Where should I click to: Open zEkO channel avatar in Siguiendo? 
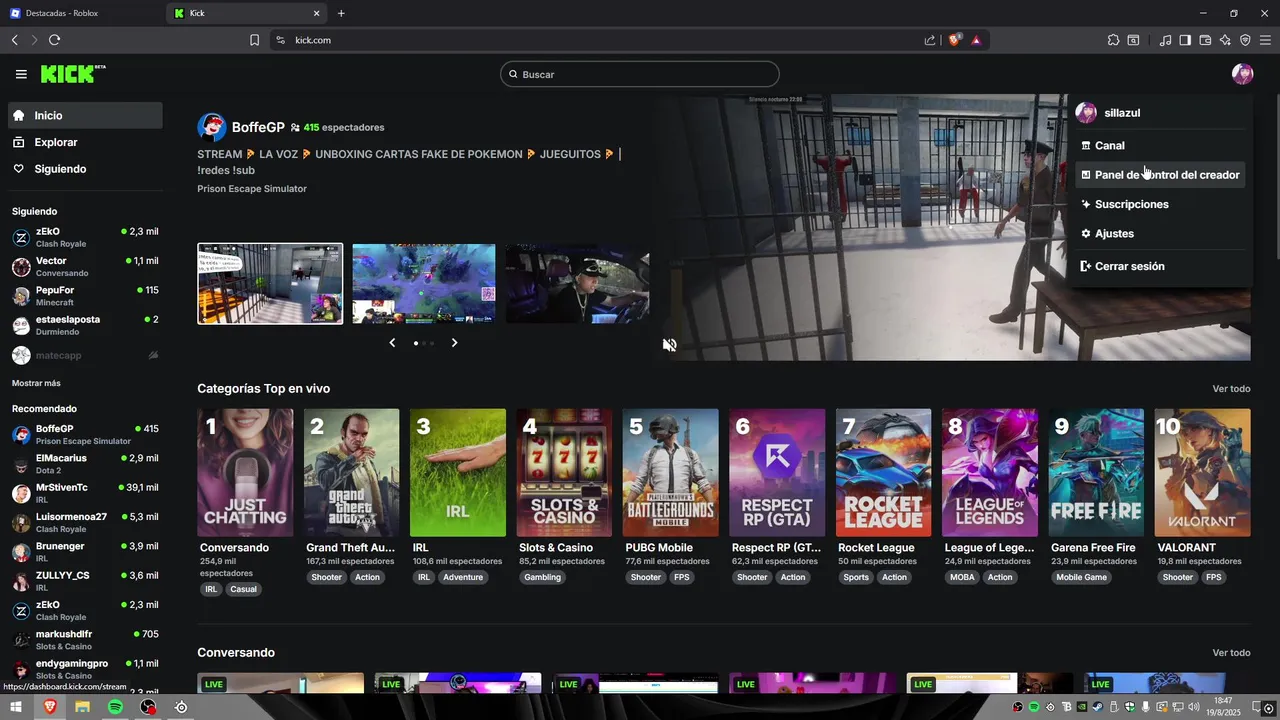coord(21,237)
